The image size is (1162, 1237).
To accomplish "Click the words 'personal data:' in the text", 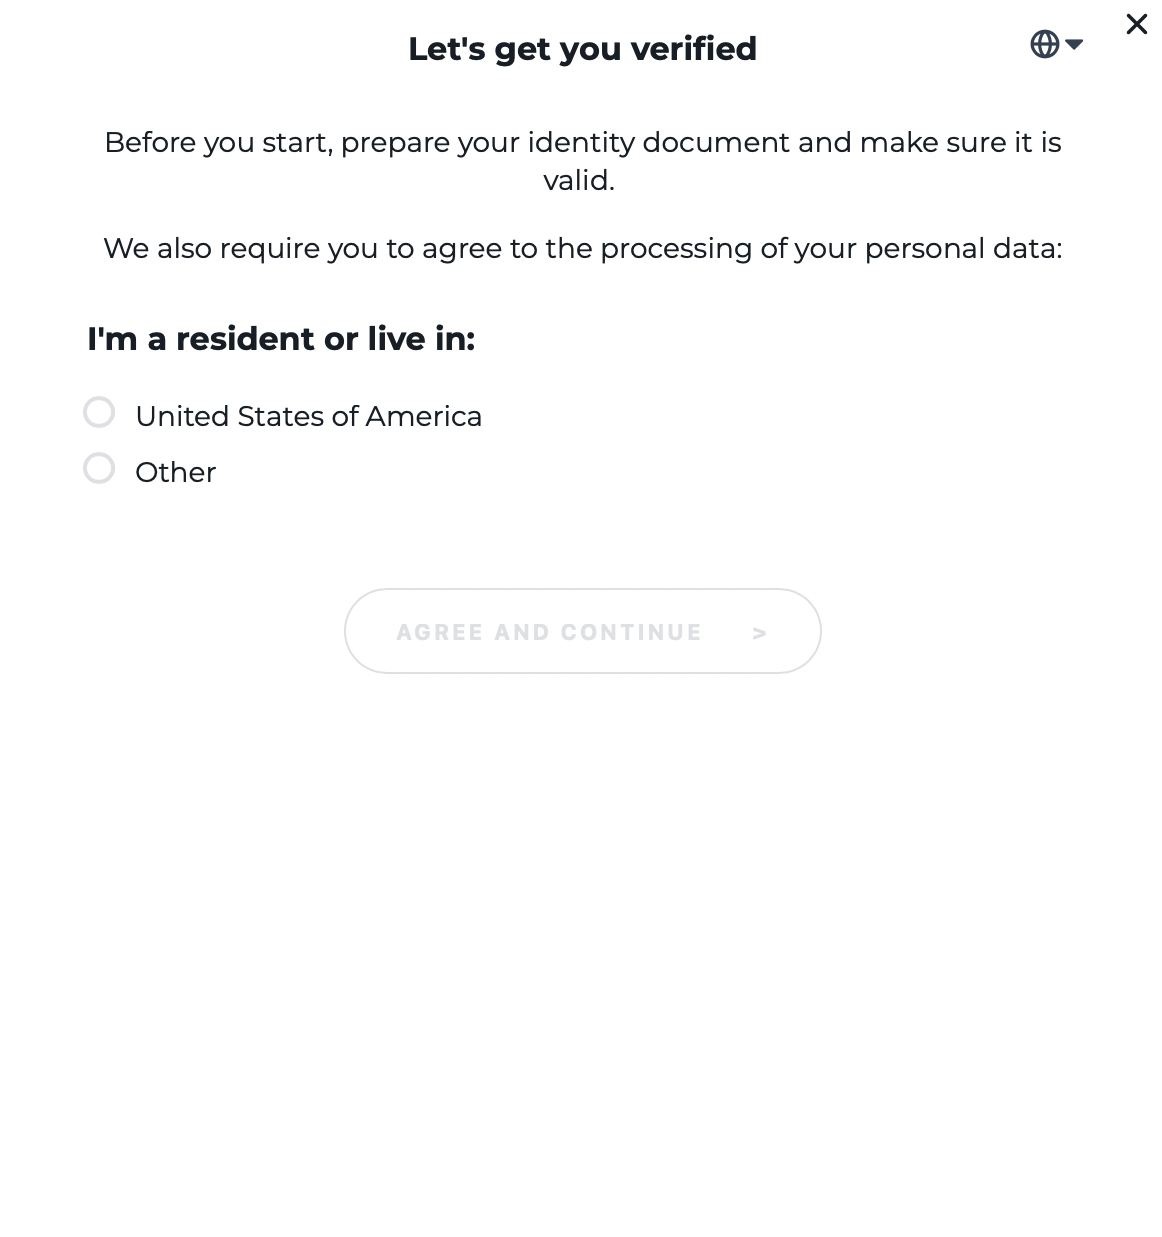I will pyautogui.click(x=963, y=248).
